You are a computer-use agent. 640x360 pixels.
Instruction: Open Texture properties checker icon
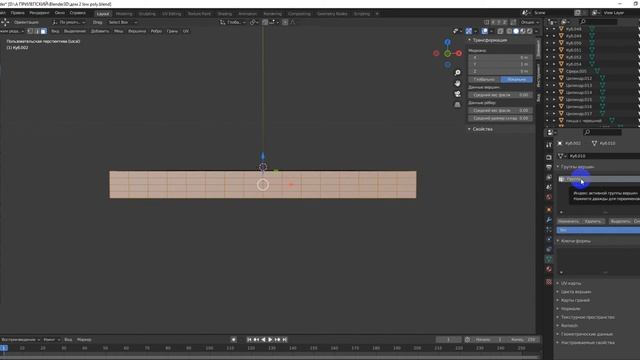(x=549, y=282)
